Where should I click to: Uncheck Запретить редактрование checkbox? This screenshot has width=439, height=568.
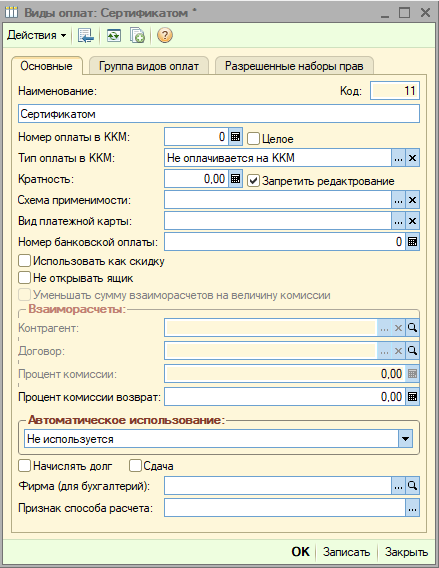pos(253,180)
